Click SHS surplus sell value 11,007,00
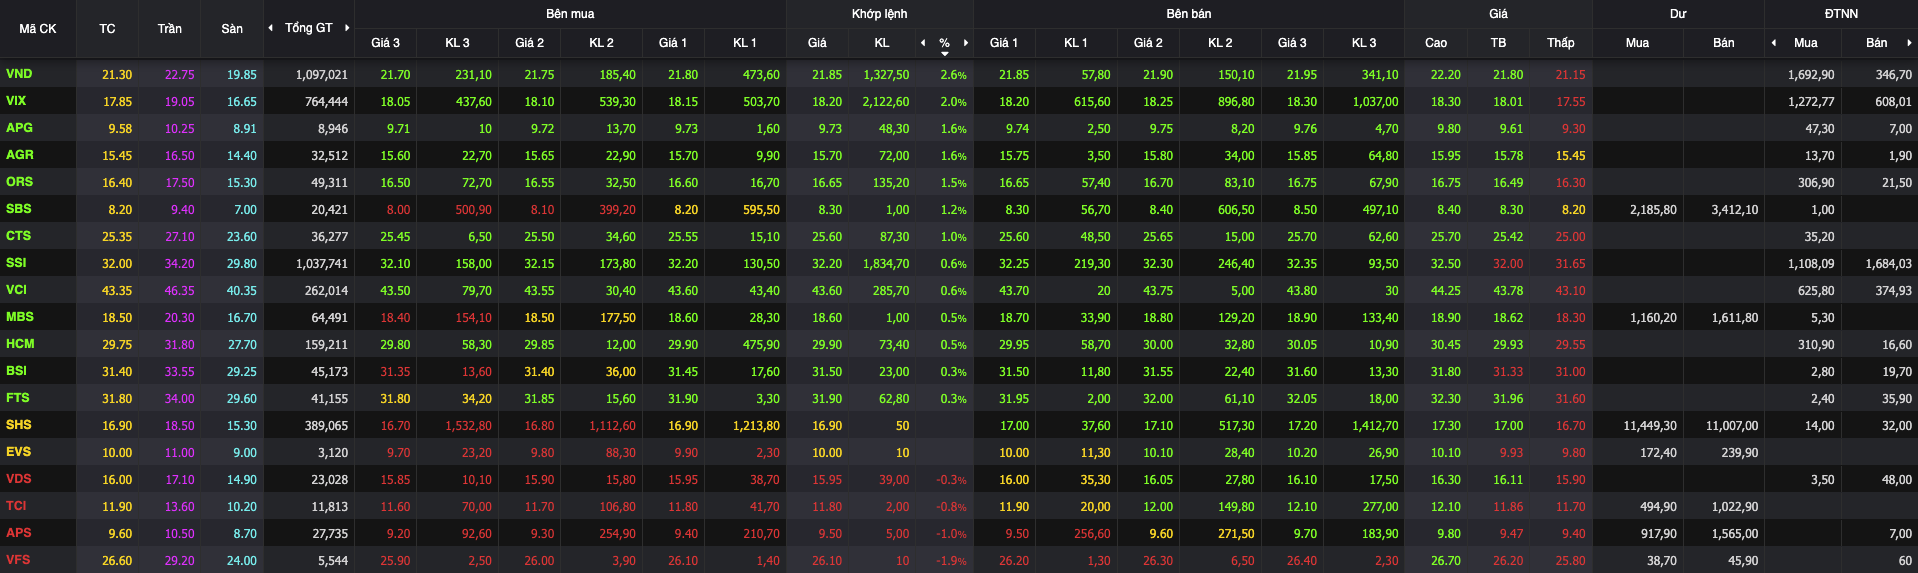Screen dimensions: 1918x573 pos(1732,426)
